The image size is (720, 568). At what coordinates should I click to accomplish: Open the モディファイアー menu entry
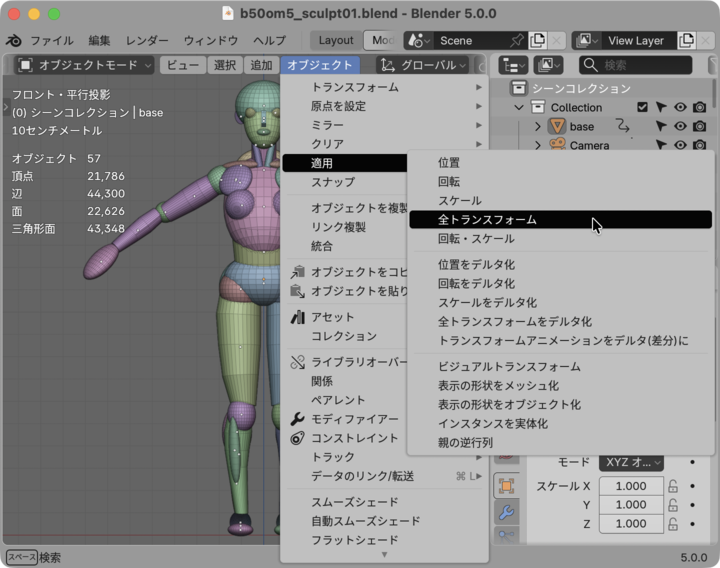tap(344, 419)
